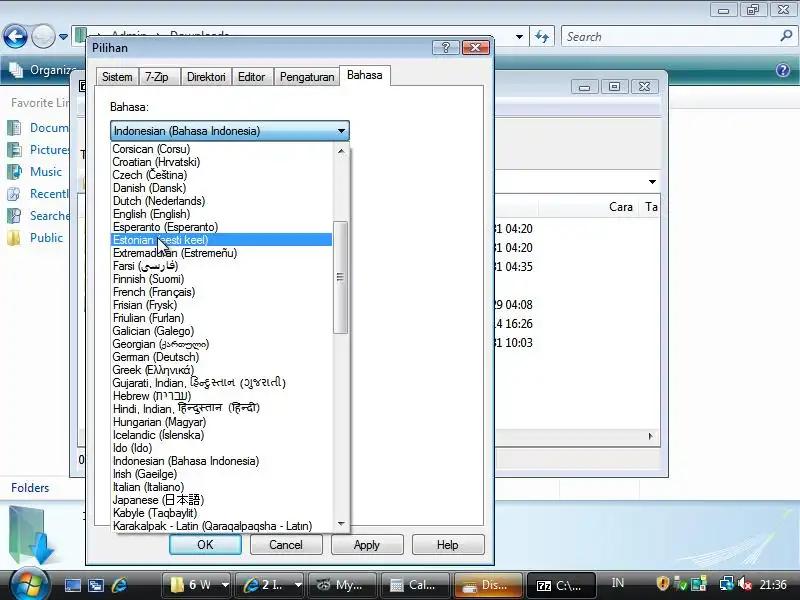Launch Internet Explorer from quick launch
The height and width of the screenshot is (600, 800).
(119, 585)
